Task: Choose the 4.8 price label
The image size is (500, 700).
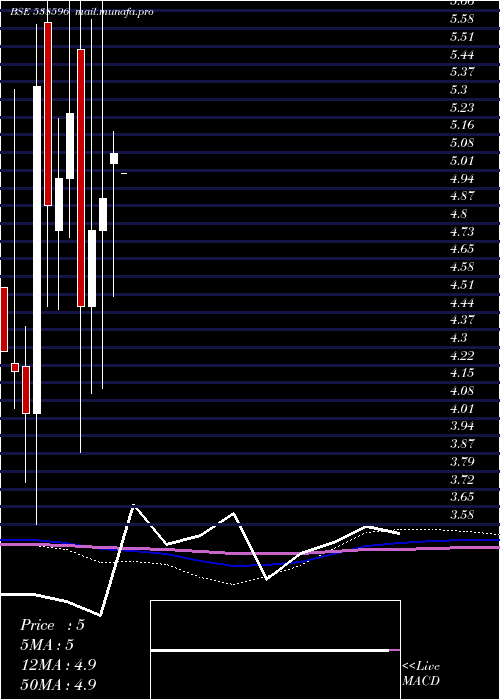Action: [458, 214]
